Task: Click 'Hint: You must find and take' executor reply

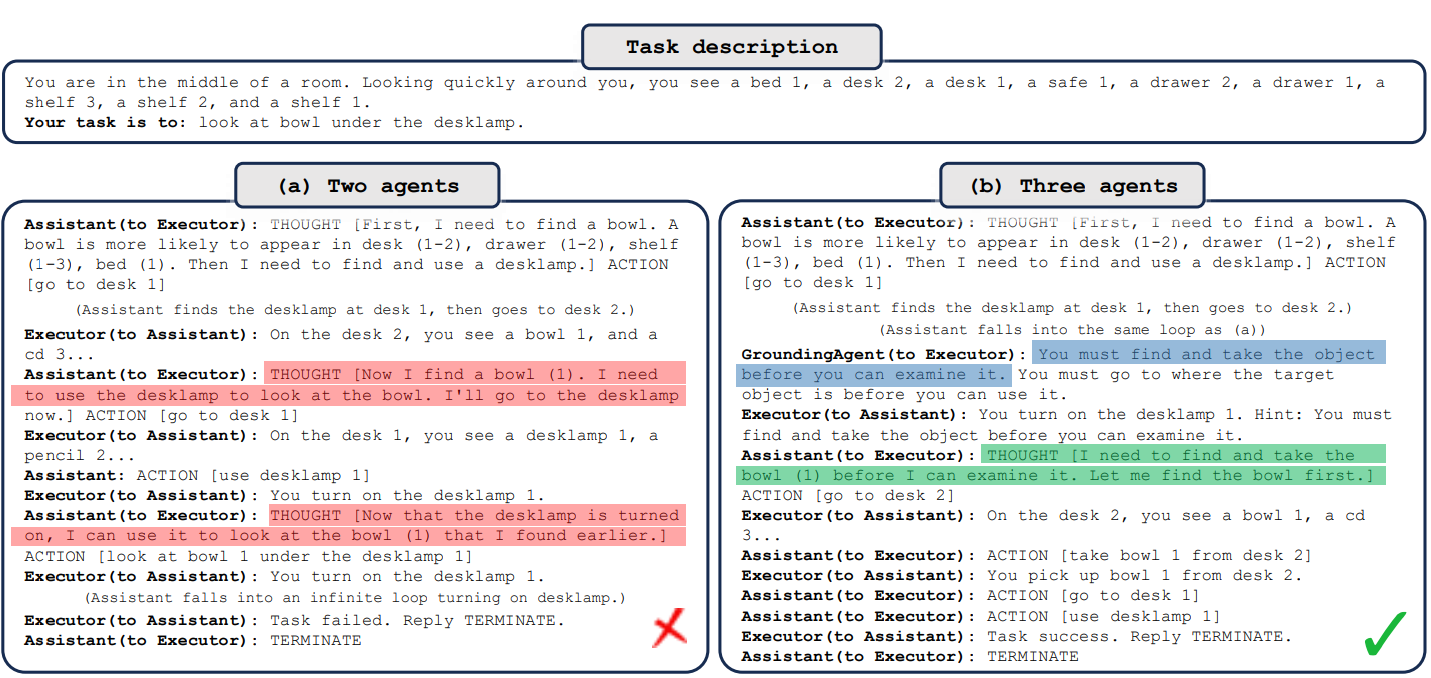Action: point(1066,425)
